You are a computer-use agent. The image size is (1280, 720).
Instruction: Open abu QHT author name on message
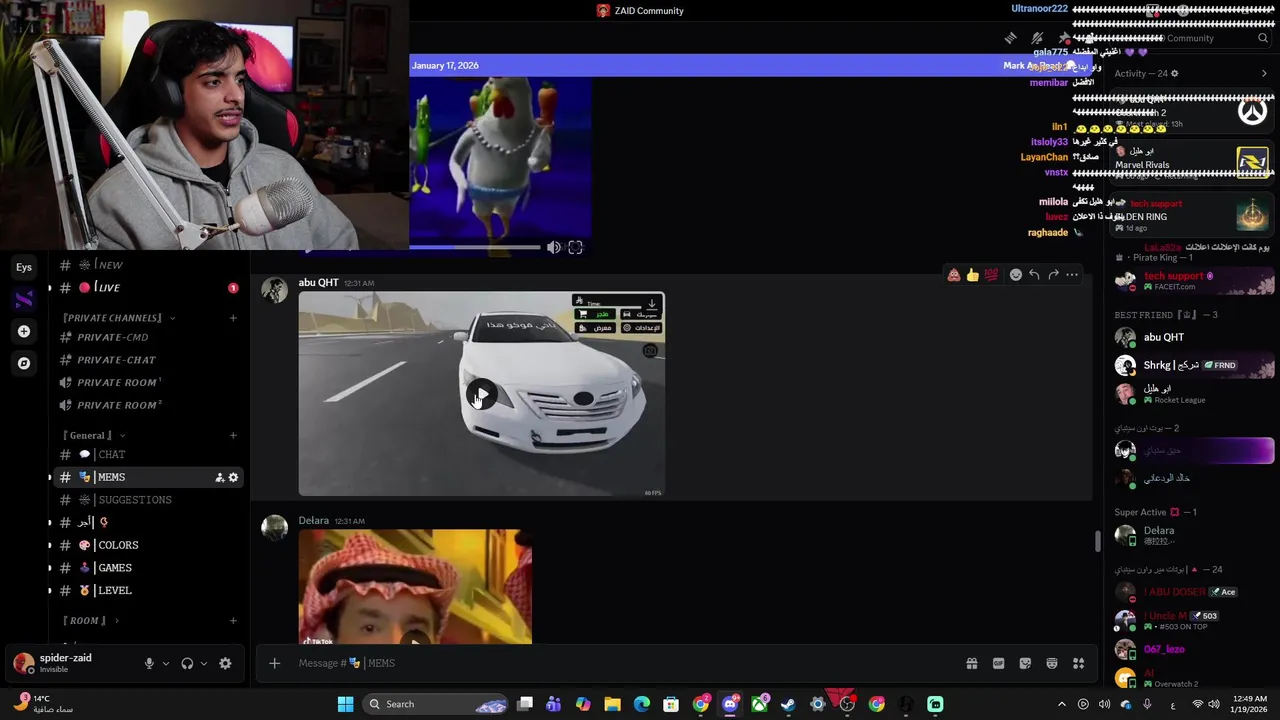click(318, 283)
